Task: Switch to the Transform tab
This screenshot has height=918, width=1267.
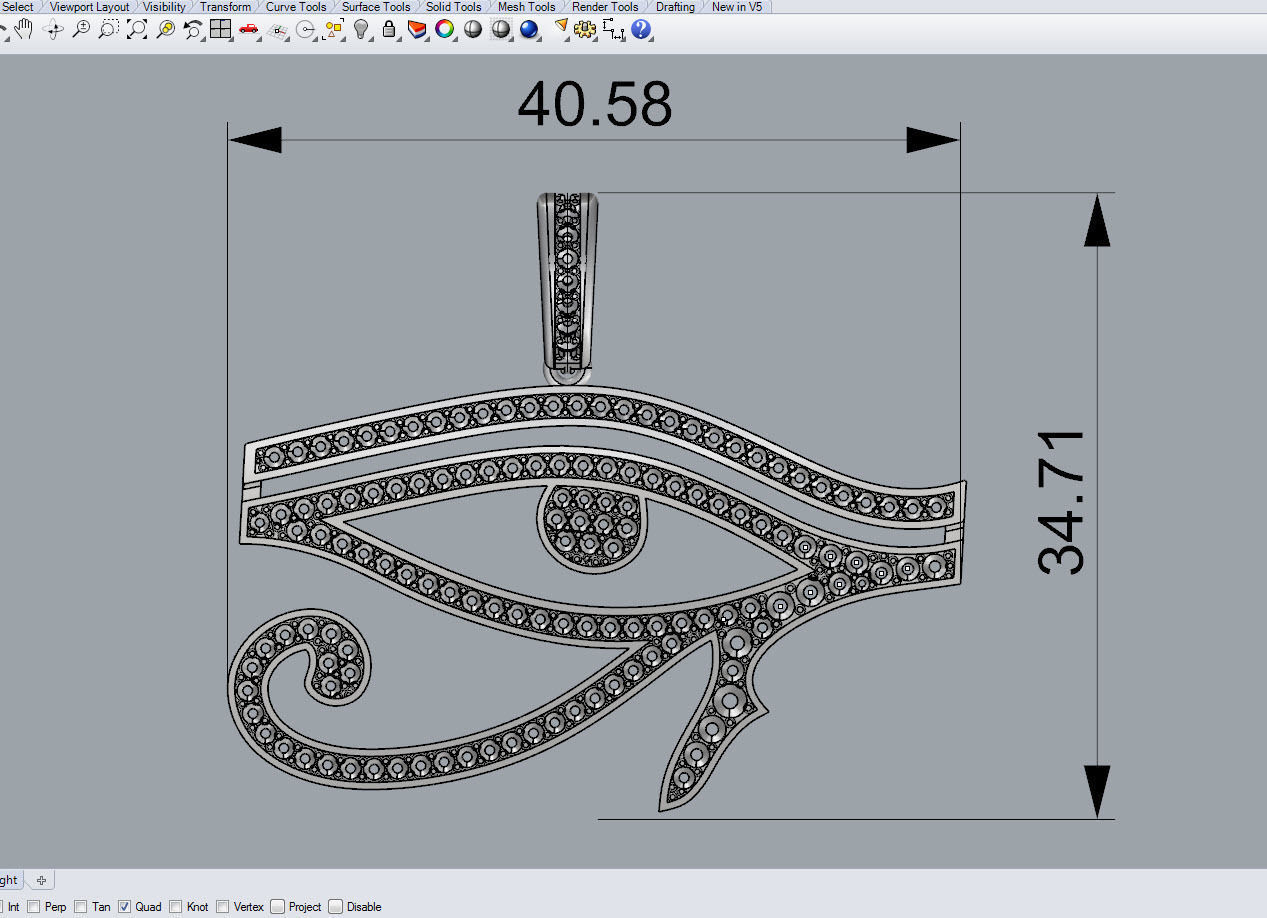Action: [225, 7]
